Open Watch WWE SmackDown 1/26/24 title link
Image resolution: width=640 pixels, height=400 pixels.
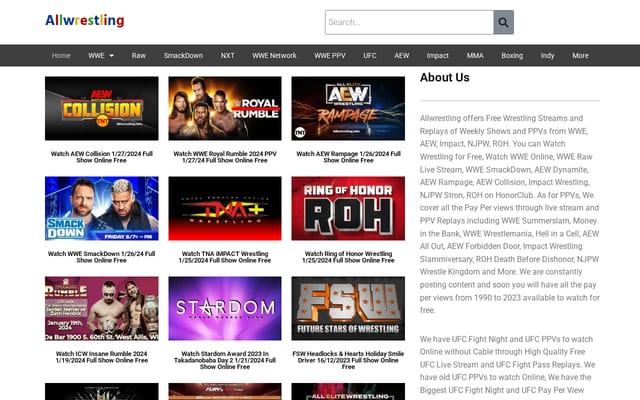(x=102, y=257)
